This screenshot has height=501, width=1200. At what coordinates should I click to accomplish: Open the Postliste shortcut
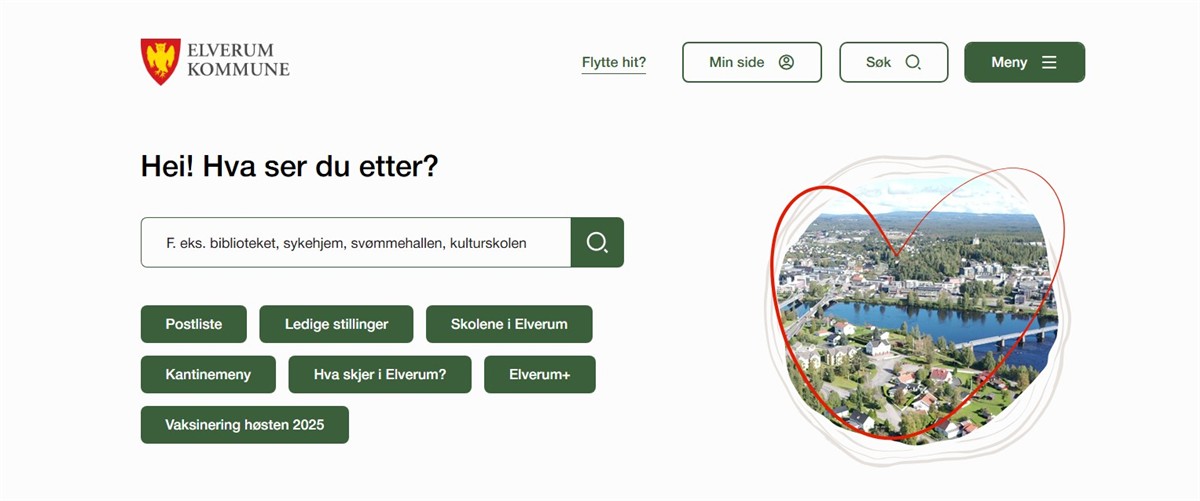[194, 324]
